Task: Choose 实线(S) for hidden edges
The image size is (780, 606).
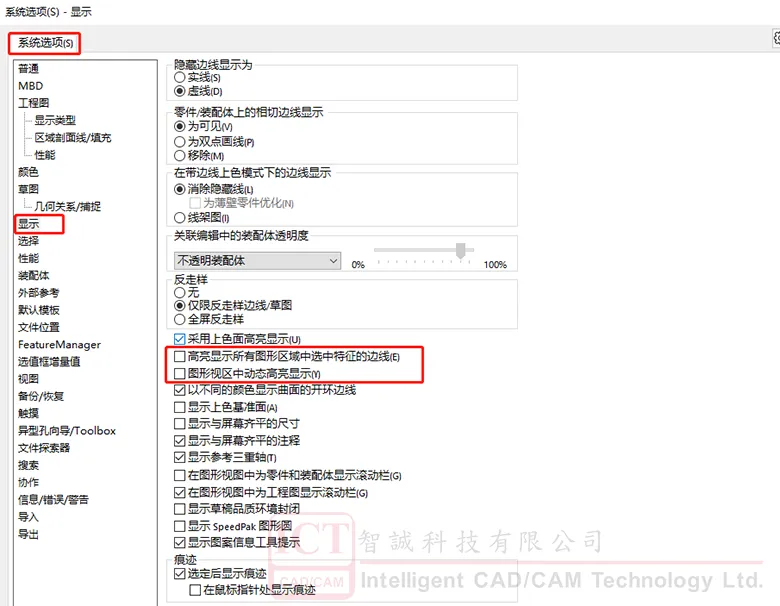Action: (x=180, y=78)
